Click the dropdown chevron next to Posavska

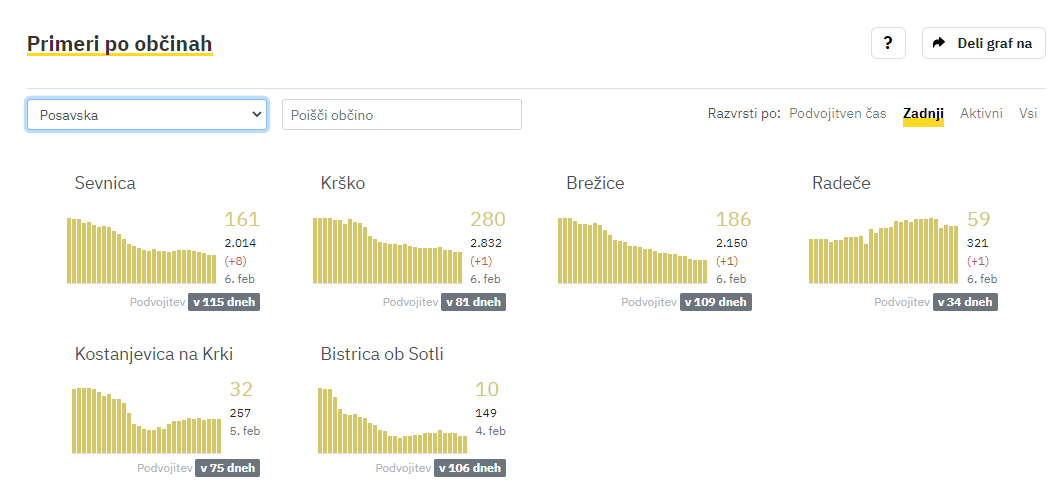coord(257,114)
